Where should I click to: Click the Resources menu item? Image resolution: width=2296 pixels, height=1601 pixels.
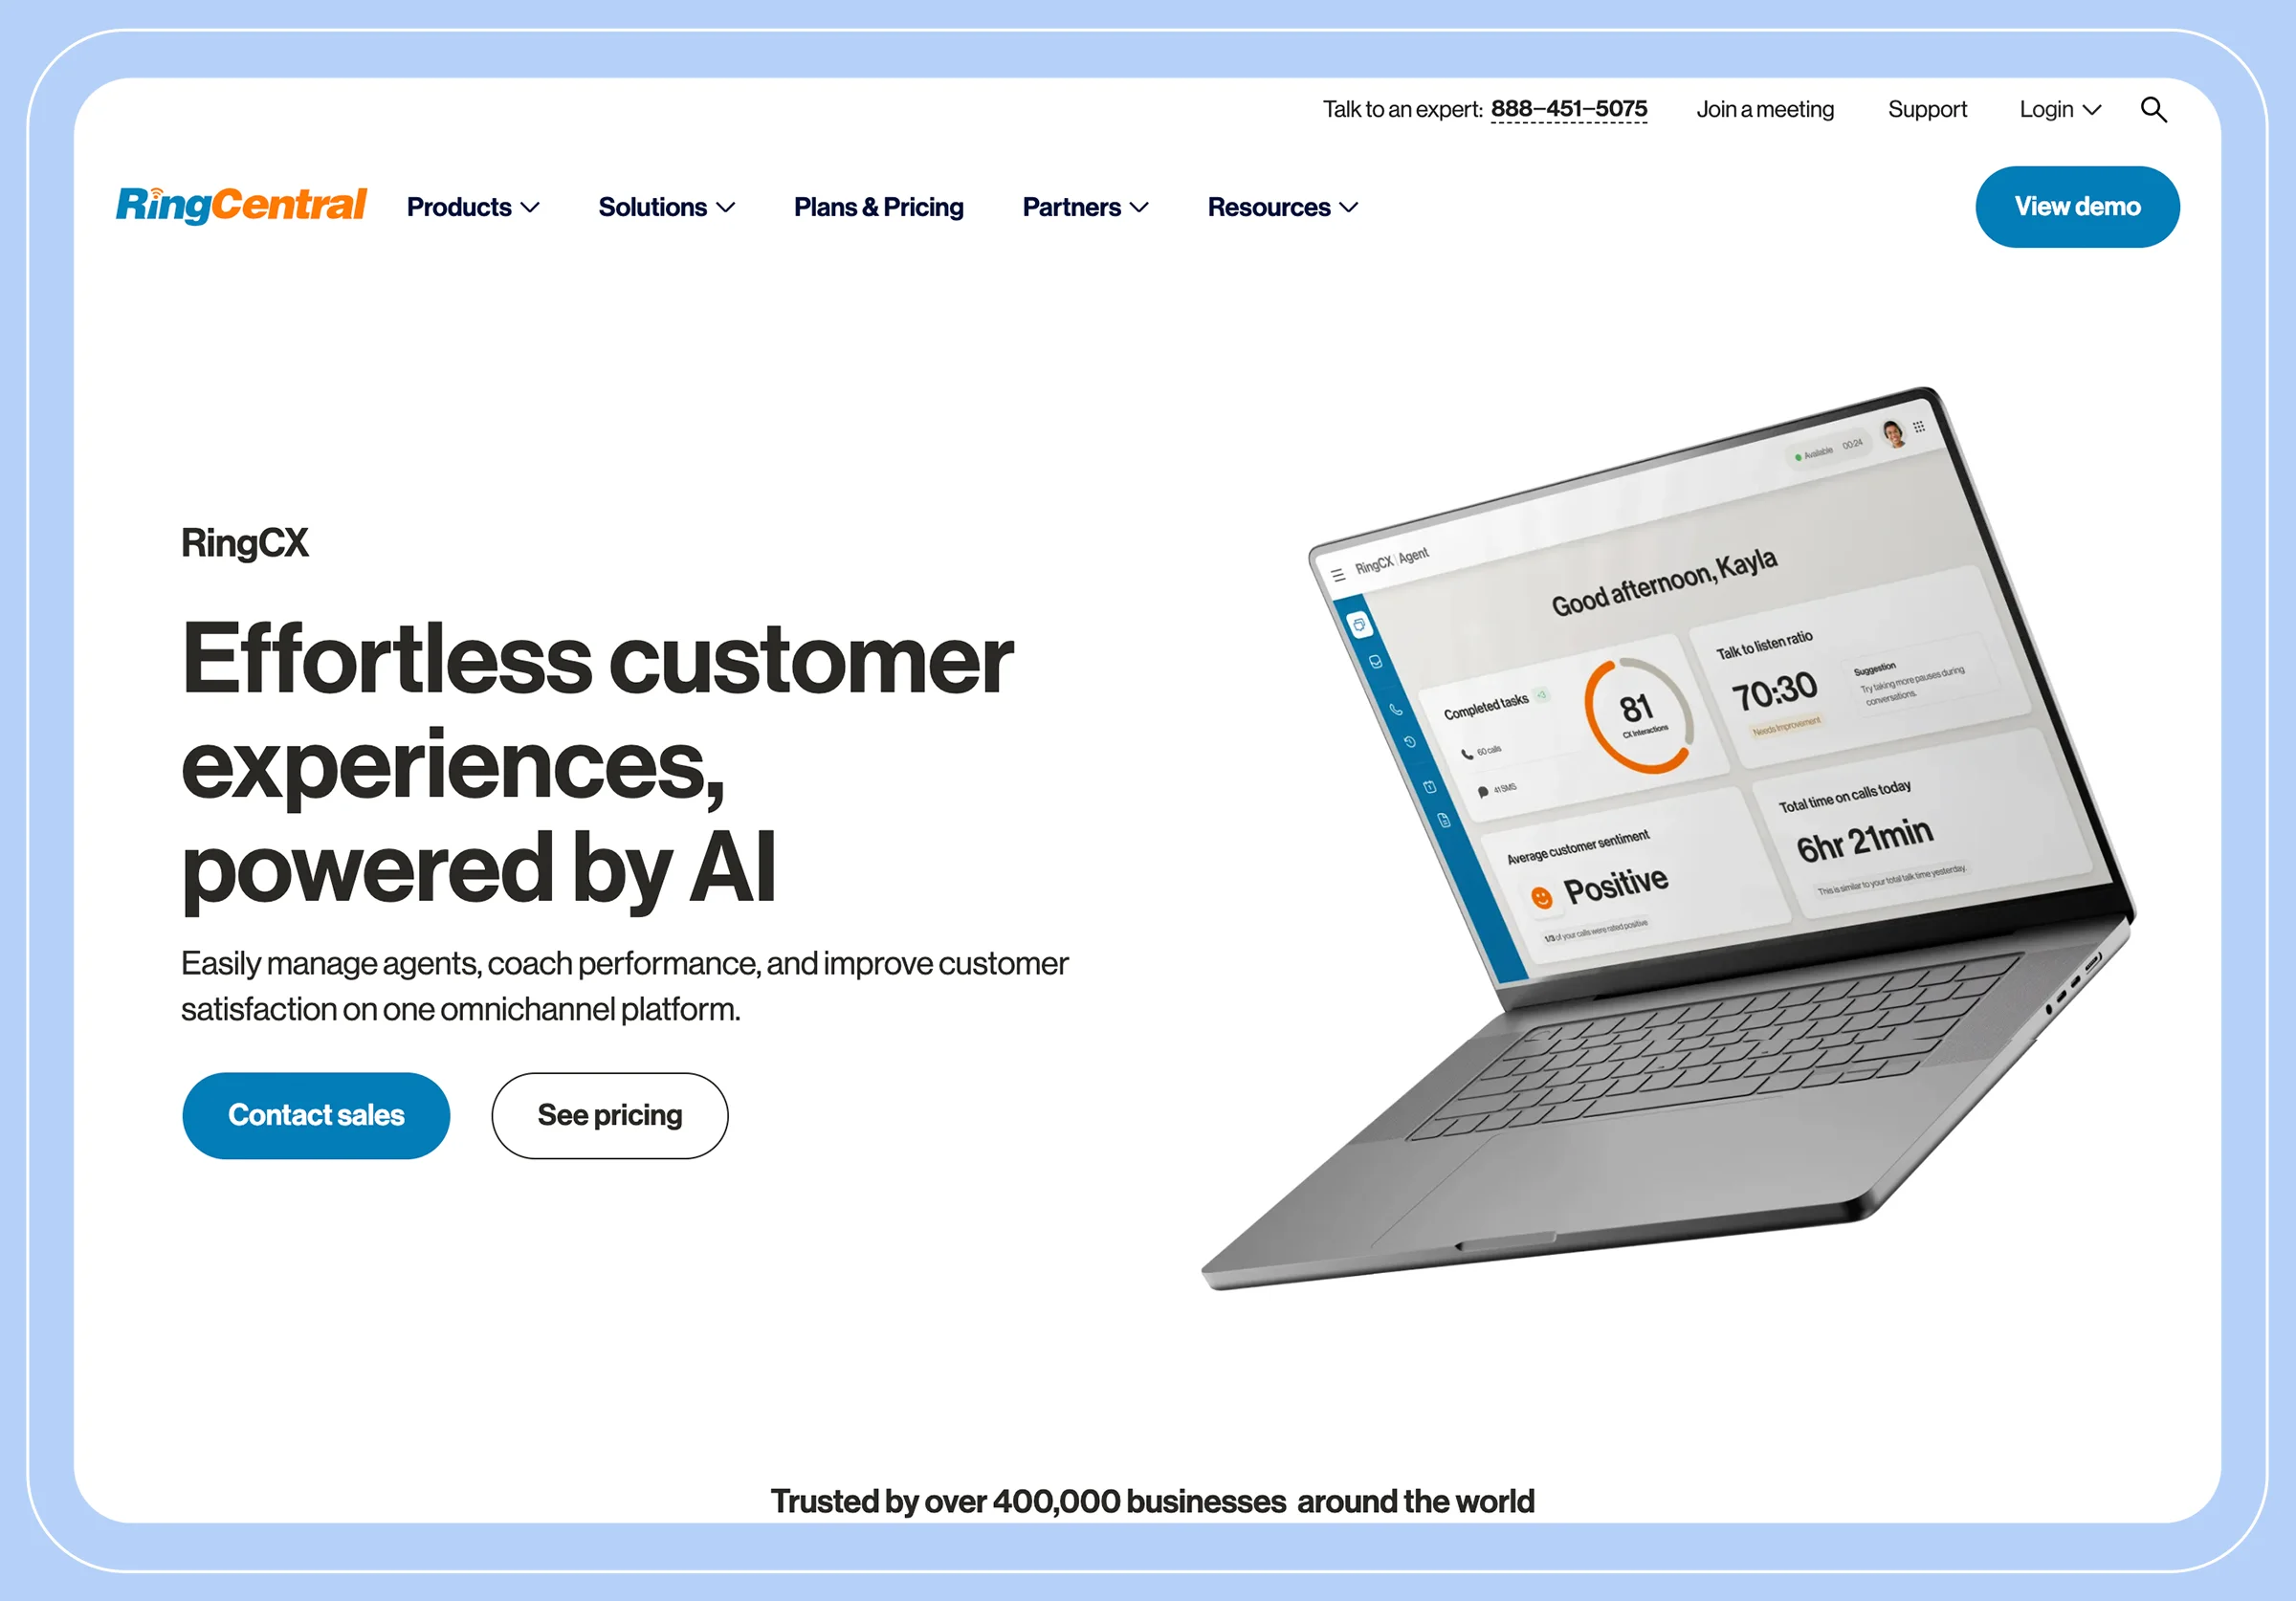click(x=1282, y=208)
